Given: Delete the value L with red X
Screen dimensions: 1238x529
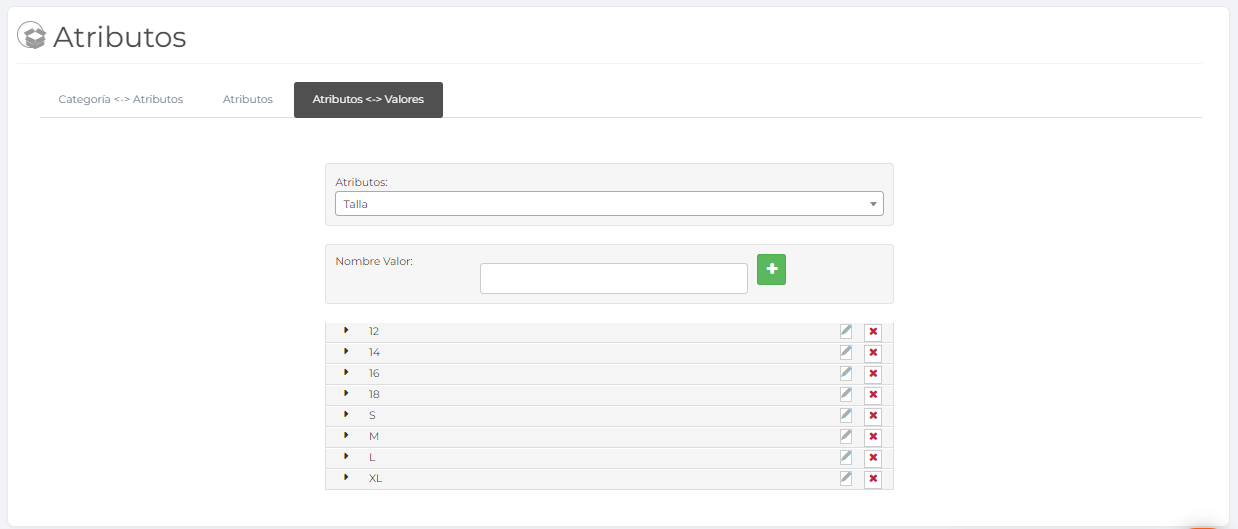Looking at the screenshot, I should point(873,458).
